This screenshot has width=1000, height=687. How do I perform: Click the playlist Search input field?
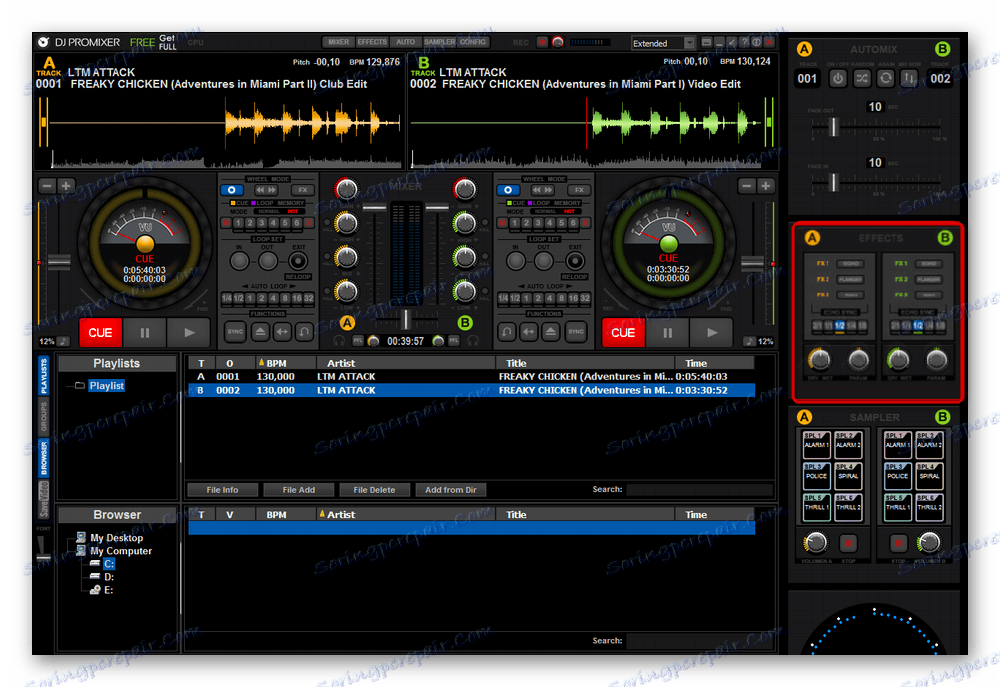tap(700, 489)
